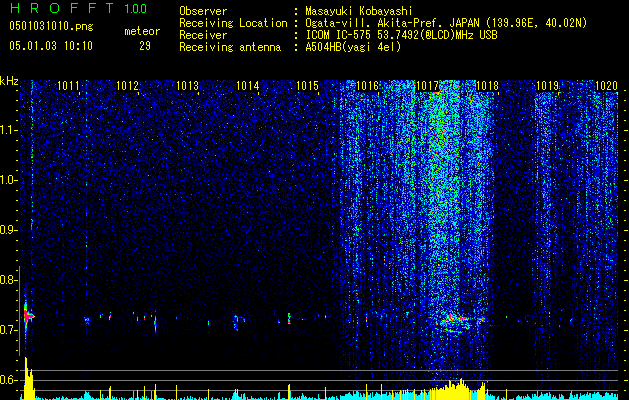Click the meteor count value 29

(145, 46)
